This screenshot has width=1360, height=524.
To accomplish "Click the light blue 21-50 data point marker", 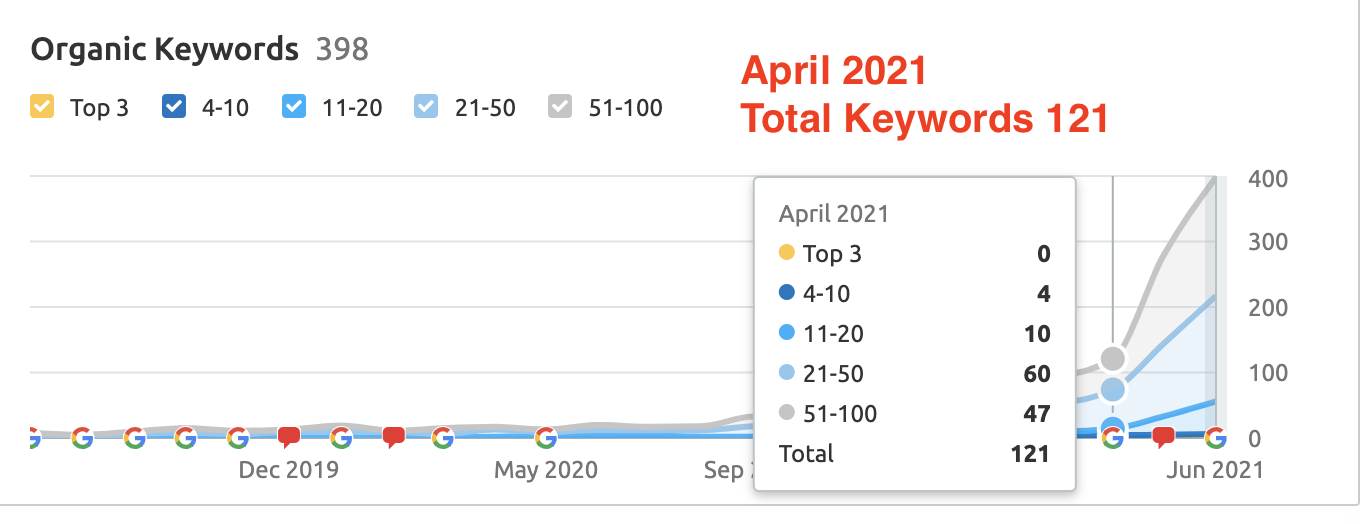I will tap(1113, 389).
